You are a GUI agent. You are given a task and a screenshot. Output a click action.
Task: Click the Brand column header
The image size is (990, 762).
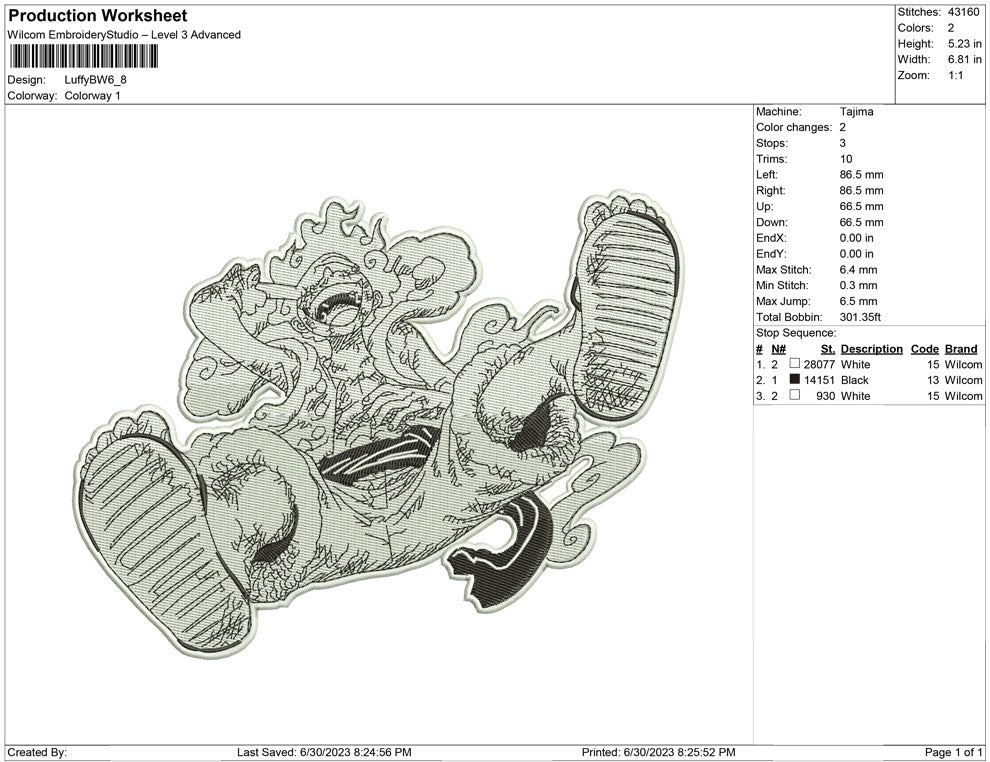pyautogui.click(x=961, y=349)
